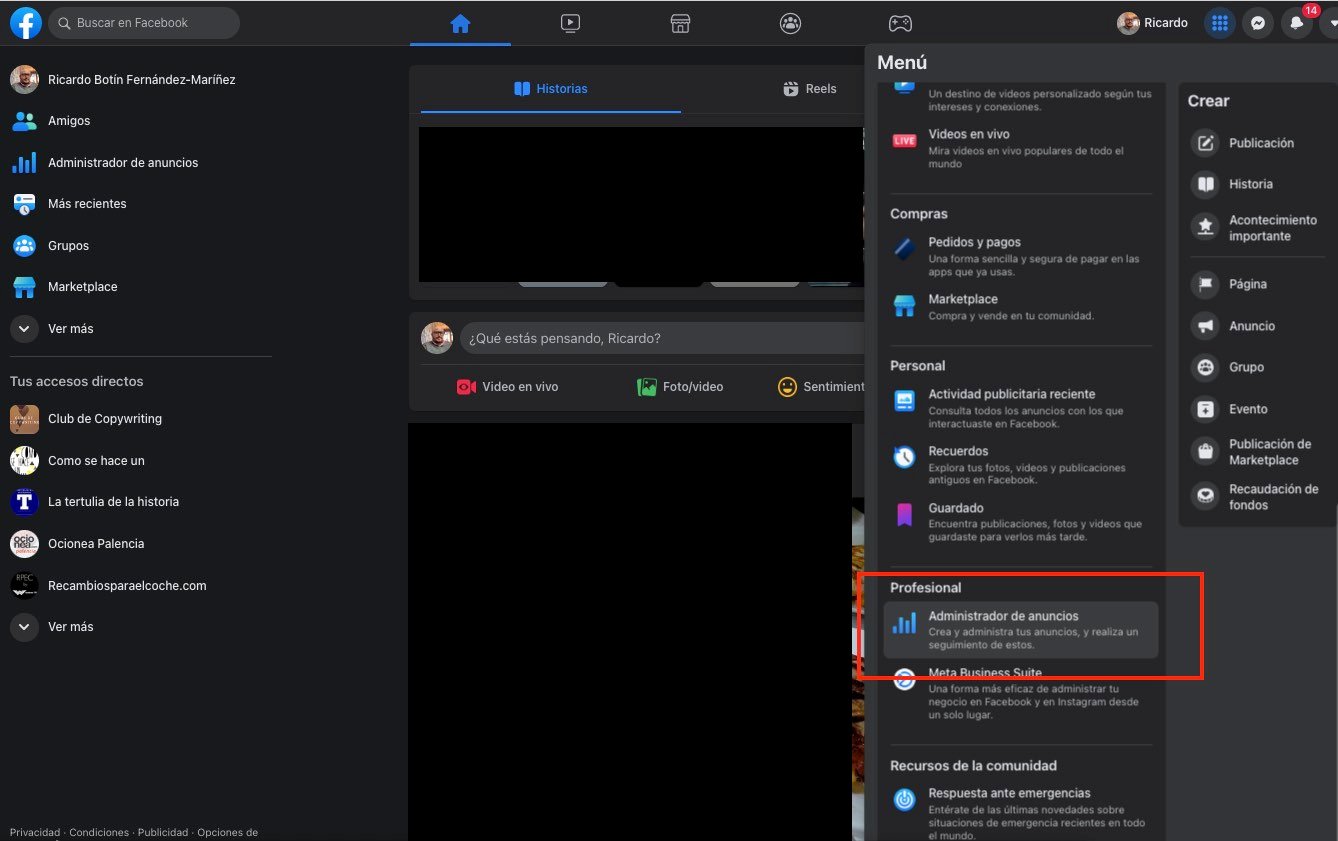Expand Ver más under accesos directos
Screen dimensions: 1338x841
(x=140, y=627)
